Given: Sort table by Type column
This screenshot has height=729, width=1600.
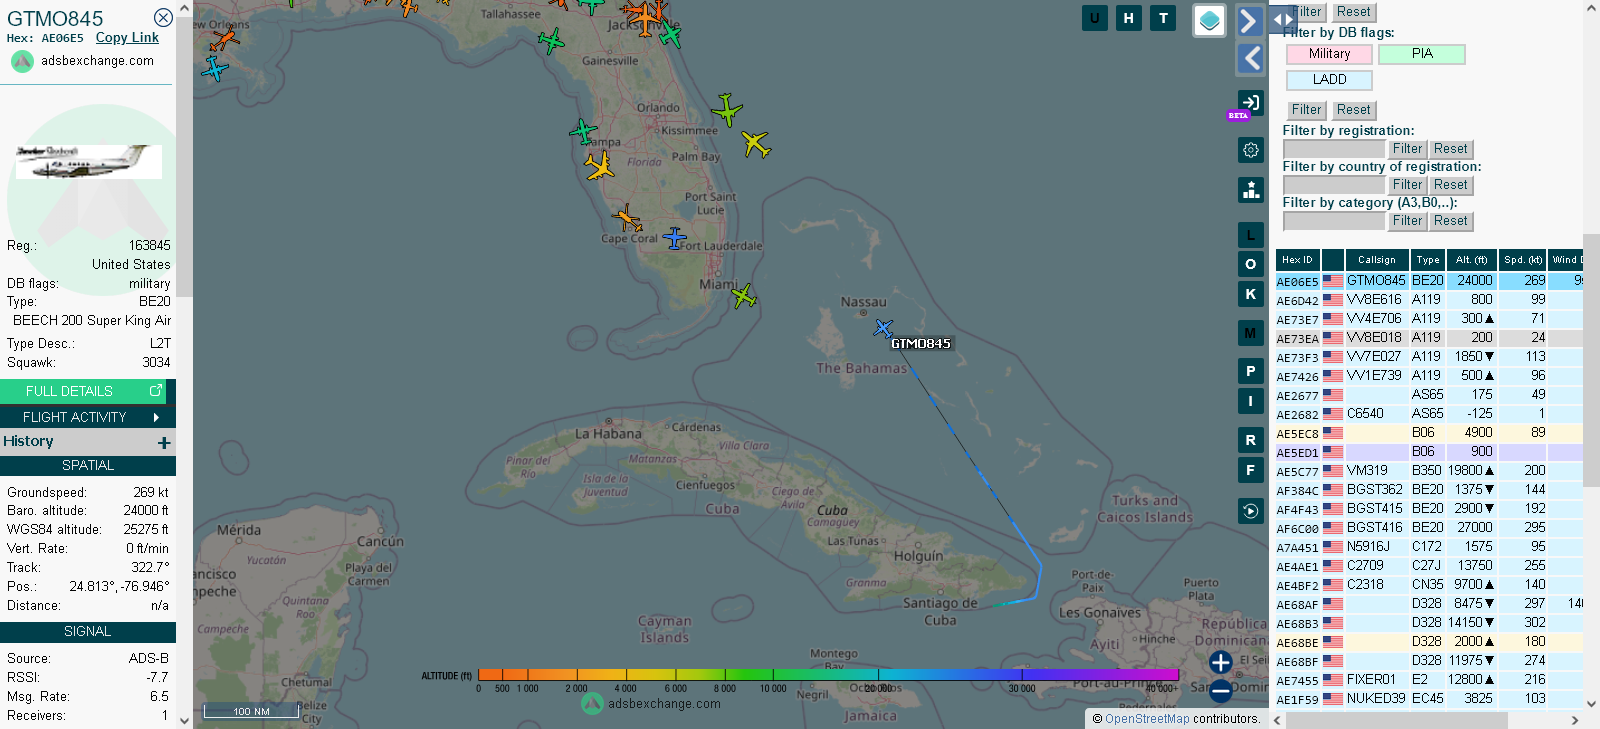Looking at the screenshot, I should click(1428, 260).
